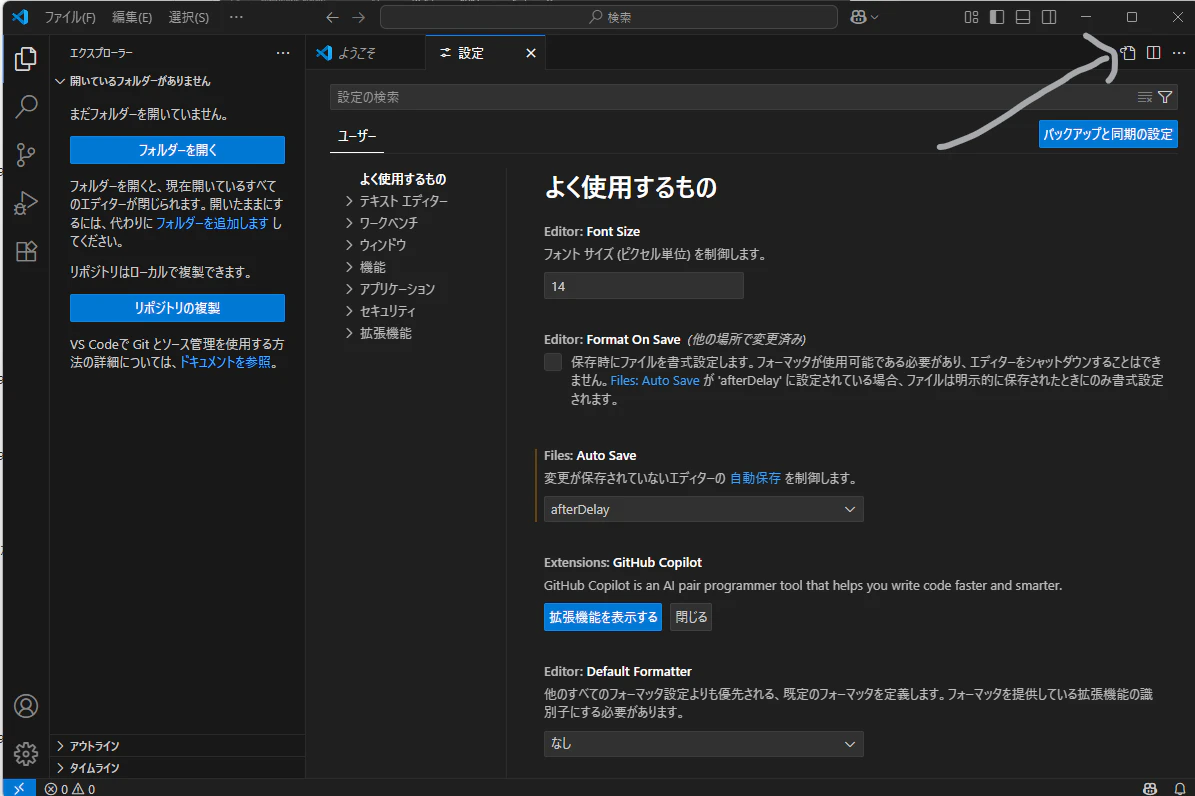Image resolution: width=1195 pixels, height=796 pixels.
Task: Open the Accounts menu icon
Action: pyautogui.click(x=26, y=706)
